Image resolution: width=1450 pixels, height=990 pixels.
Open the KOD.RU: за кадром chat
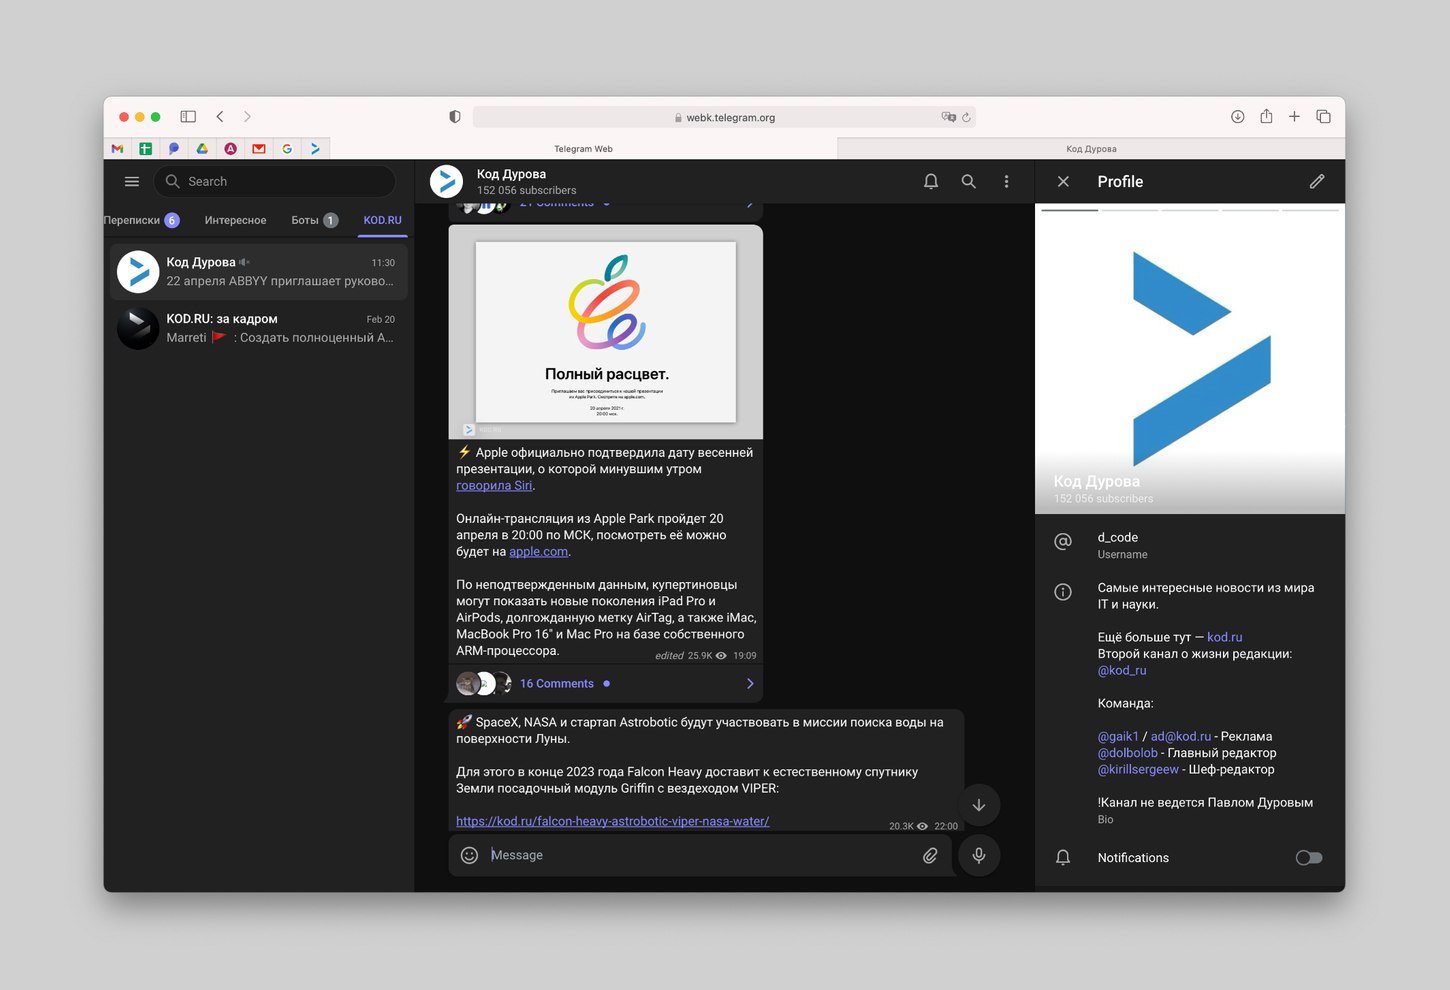pos(259,328)
